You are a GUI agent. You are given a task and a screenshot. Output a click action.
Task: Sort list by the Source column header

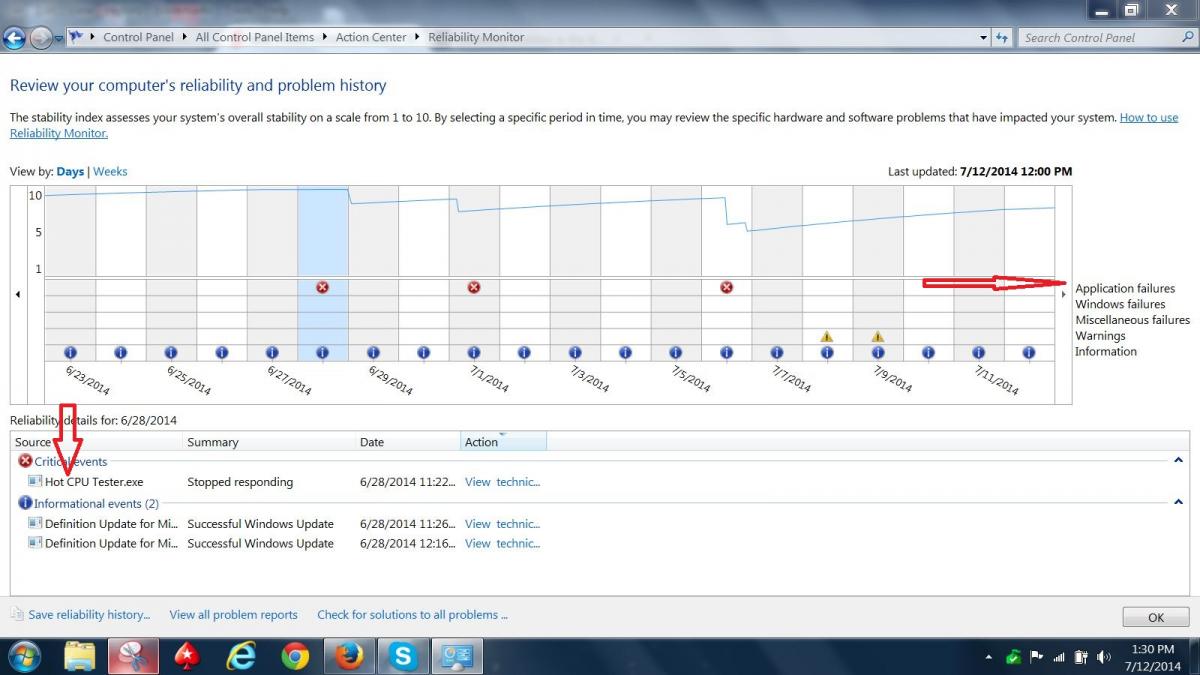[97, 442]
